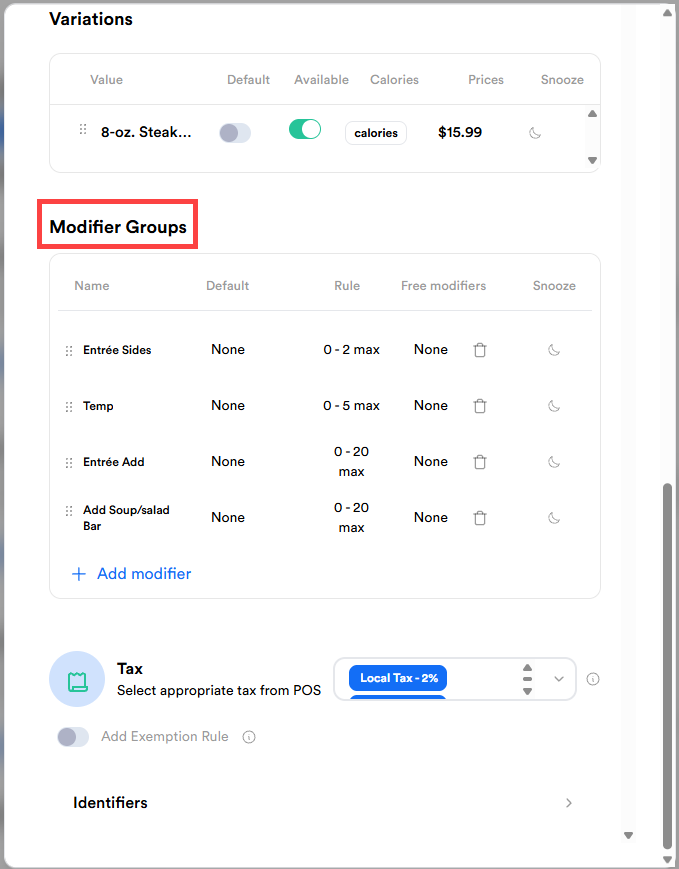Select the Local Tax - 2% tag
The width and height of the screenshot is (679, 869).
click(398, 678)
